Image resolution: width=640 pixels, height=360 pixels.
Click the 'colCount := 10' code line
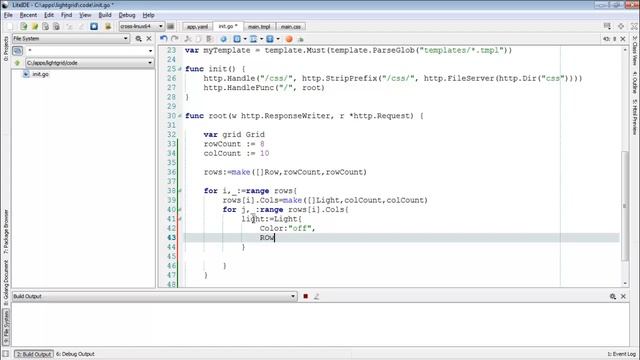point(236,153)
